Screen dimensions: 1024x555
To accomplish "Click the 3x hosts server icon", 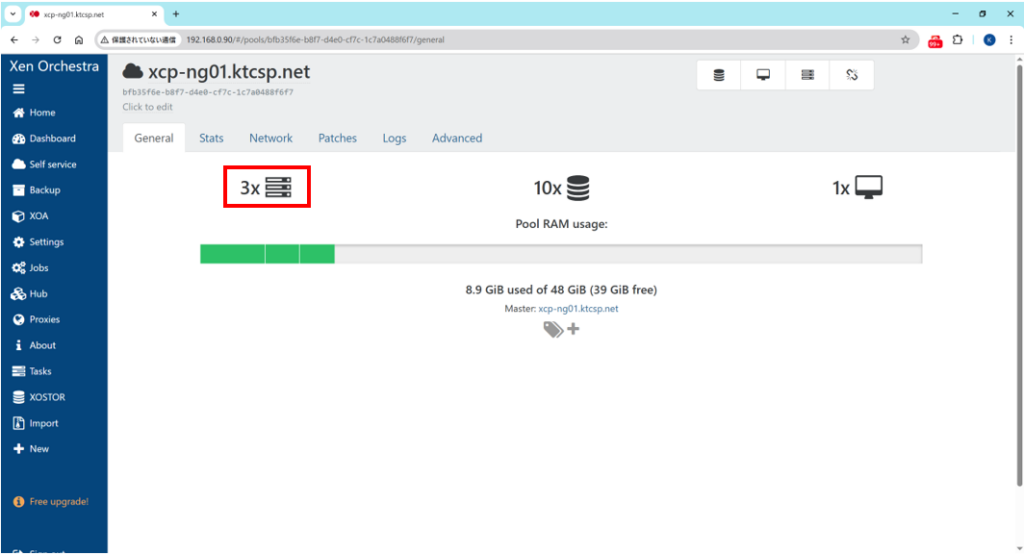I will tap(277, 187).
